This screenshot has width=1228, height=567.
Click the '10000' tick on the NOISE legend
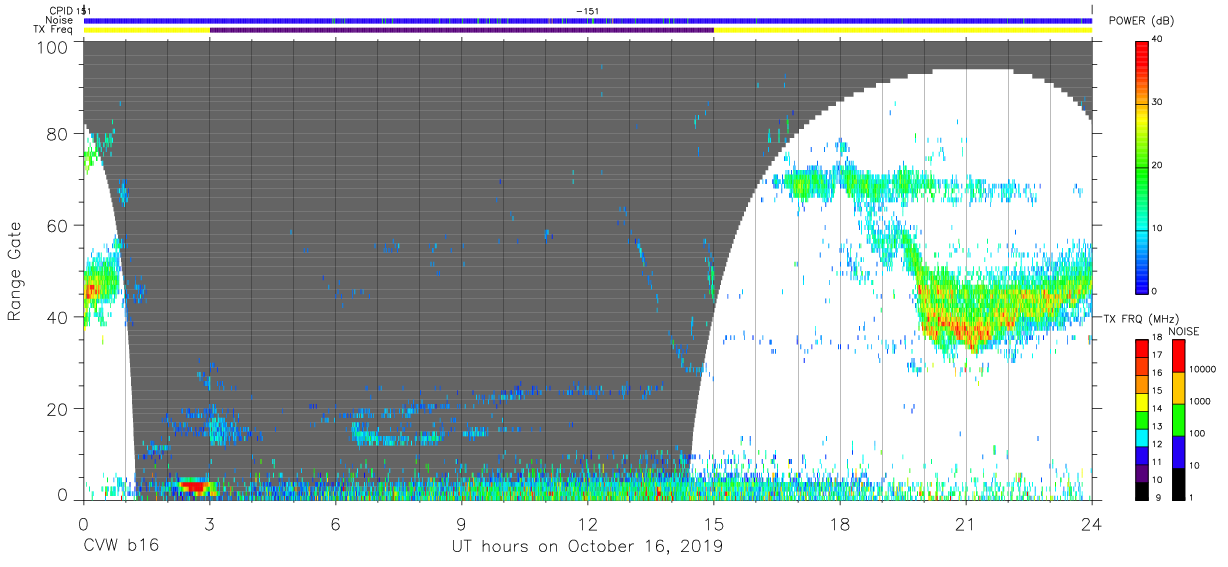coord(1201,369)
